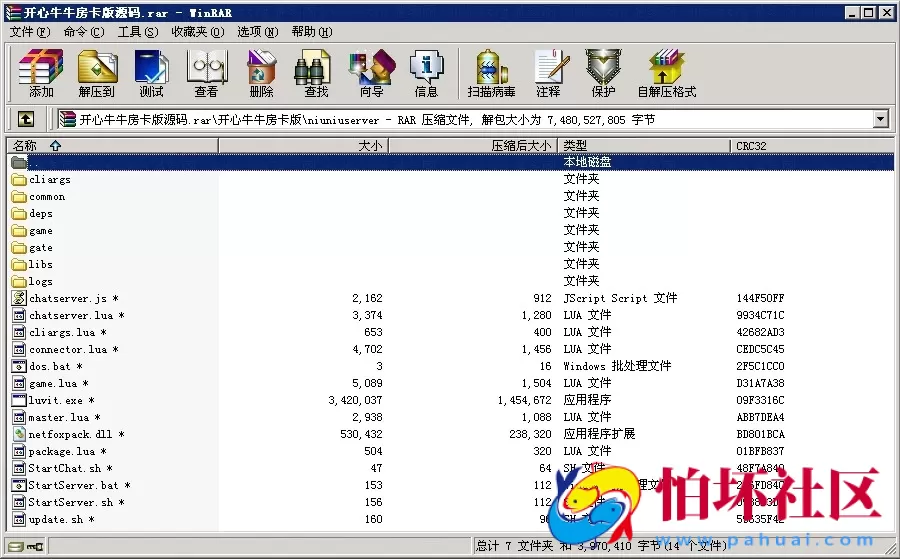Click the 删除 (Delete) toolbar icon
Image resolution: width=900 pixels, height=559 pixels.
pos(262,73)
